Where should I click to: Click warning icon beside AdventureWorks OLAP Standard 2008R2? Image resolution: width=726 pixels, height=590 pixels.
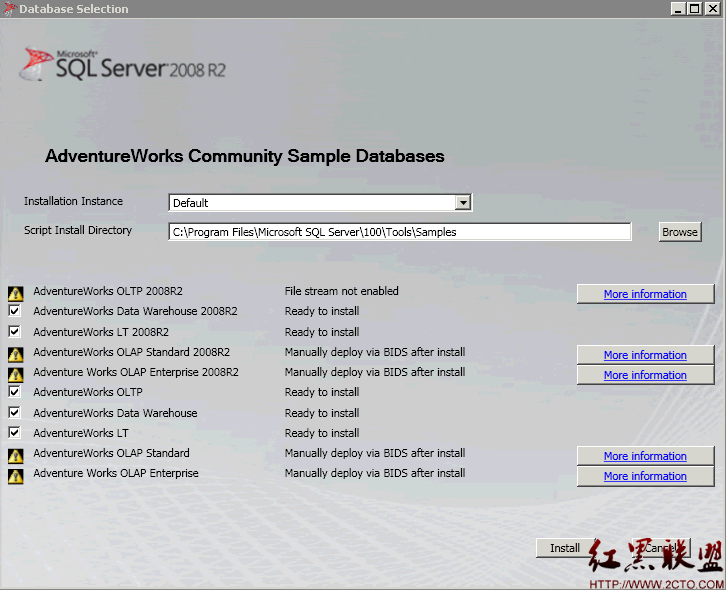16,354
